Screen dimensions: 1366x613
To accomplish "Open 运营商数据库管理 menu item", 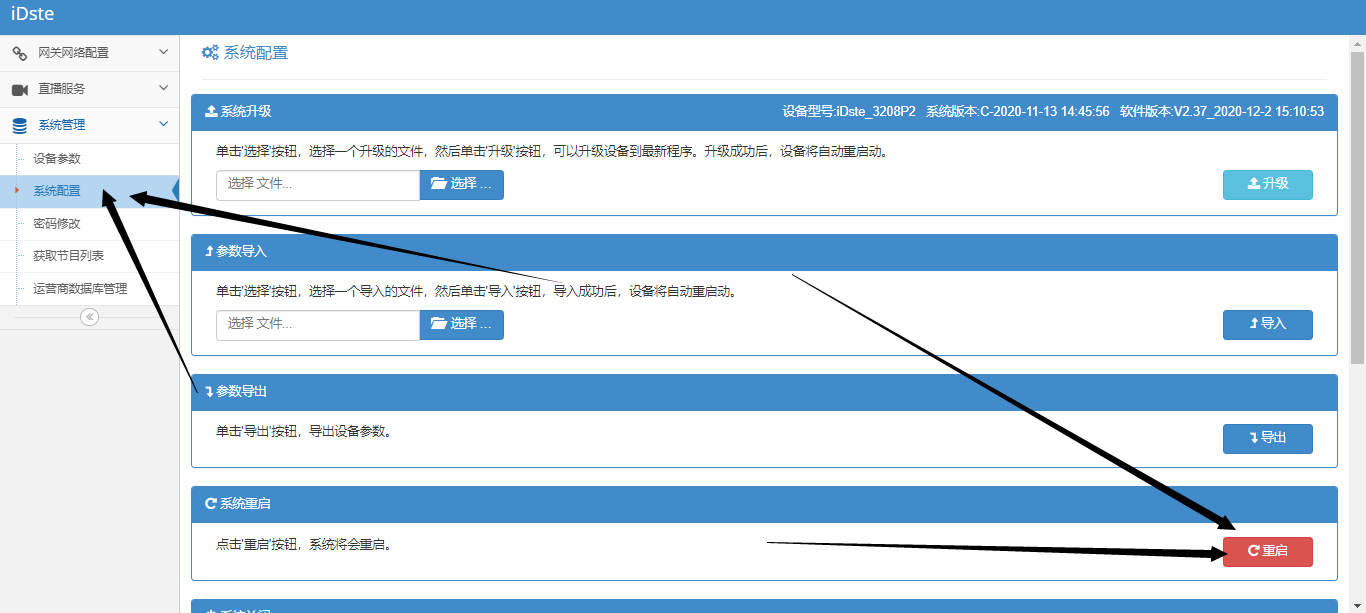I will click(x=80, y=289).
